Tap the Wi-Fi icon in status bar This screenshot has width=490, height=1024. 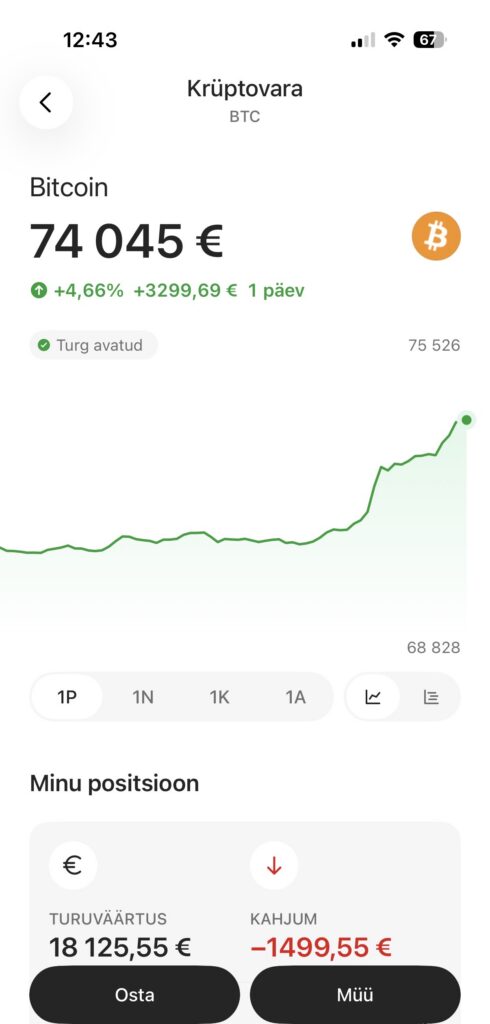point(394,40)
